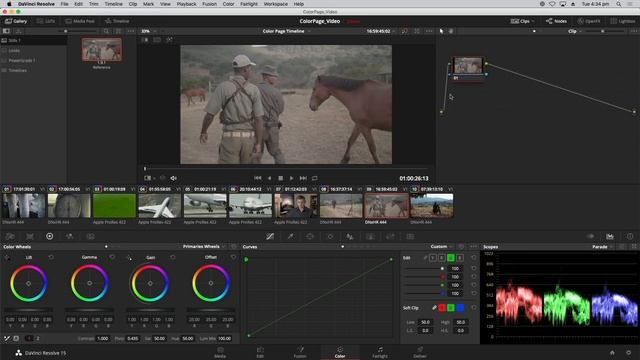Open the Gallery panel
This screenshot has width=640, height=360.
tap(16, 21)
